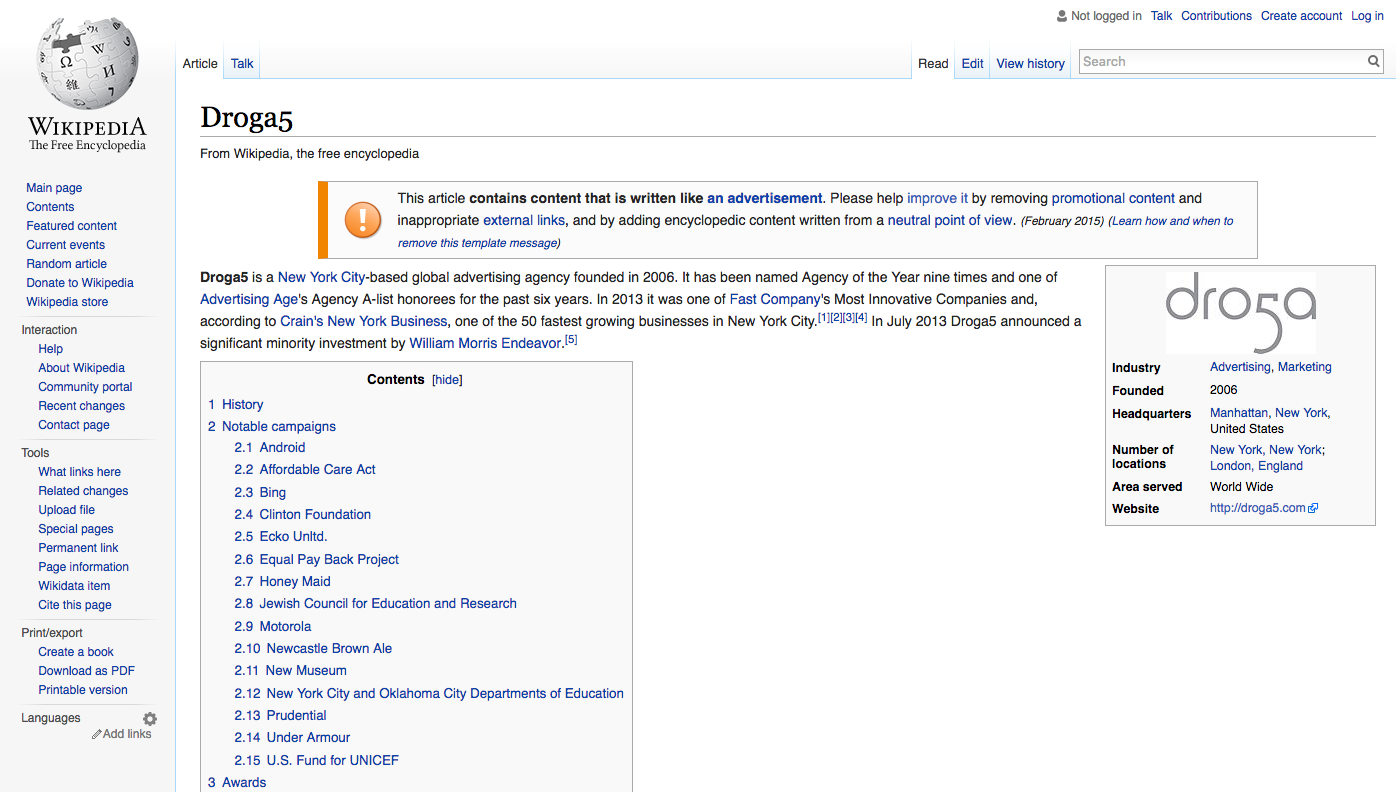Click citation reference [5]
1396x792 pixels.
pos(571,340)
